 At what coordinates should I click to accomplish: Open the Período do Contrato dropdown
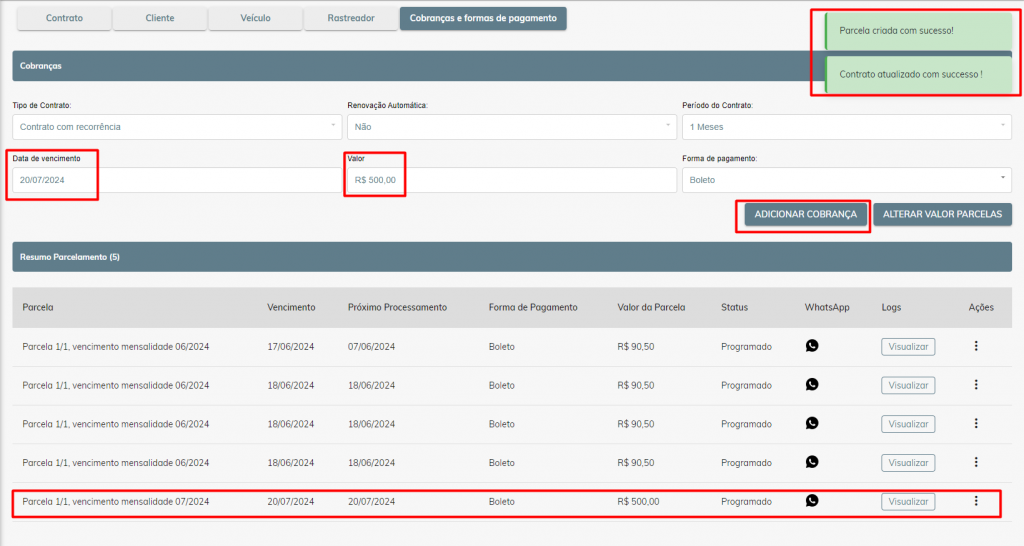click(846, 127)
